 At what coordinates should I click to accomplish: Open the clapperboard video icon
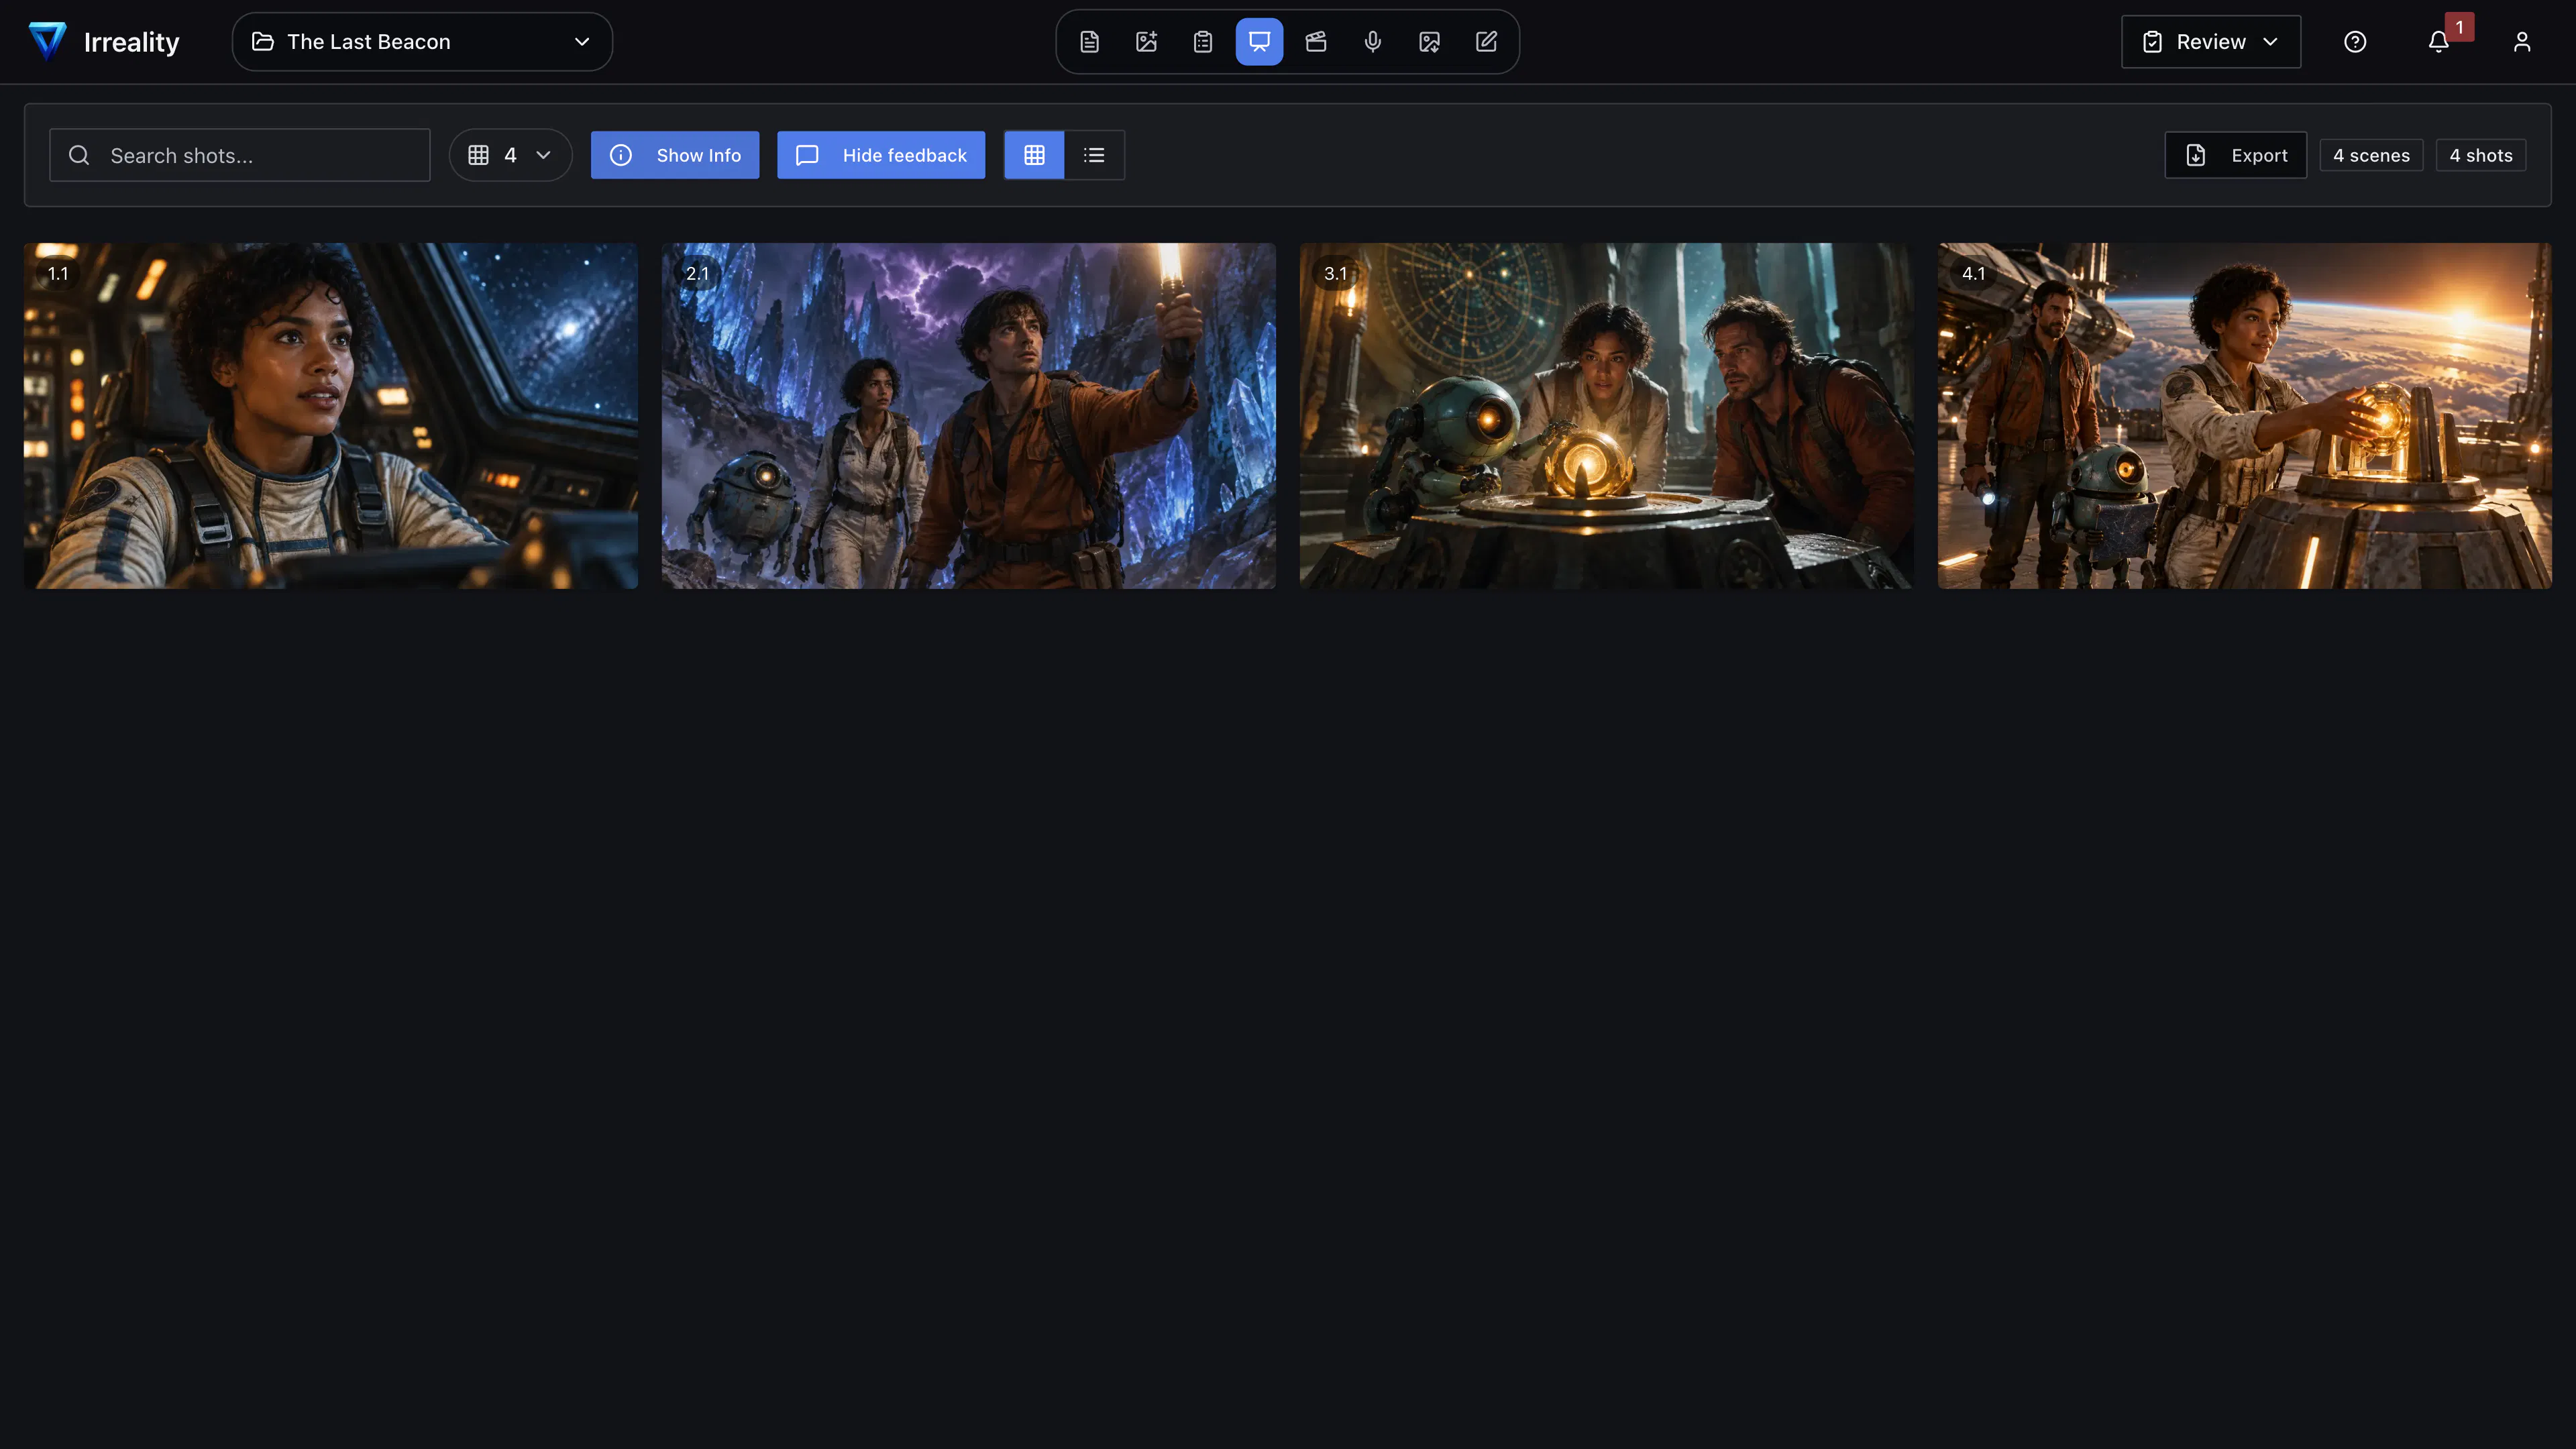tap(1316, 42)
